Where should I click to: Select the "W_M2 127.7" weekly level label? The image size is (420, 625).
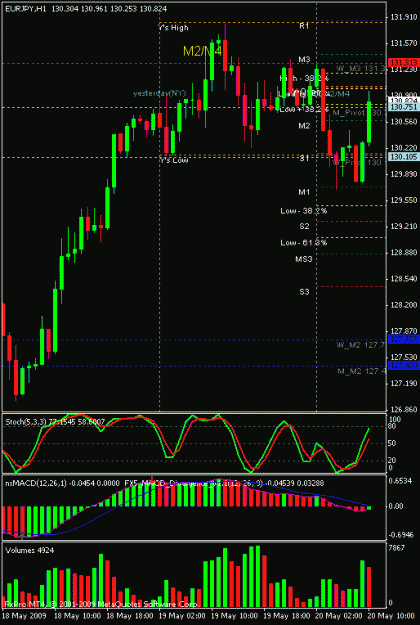[x=361, y=345]
